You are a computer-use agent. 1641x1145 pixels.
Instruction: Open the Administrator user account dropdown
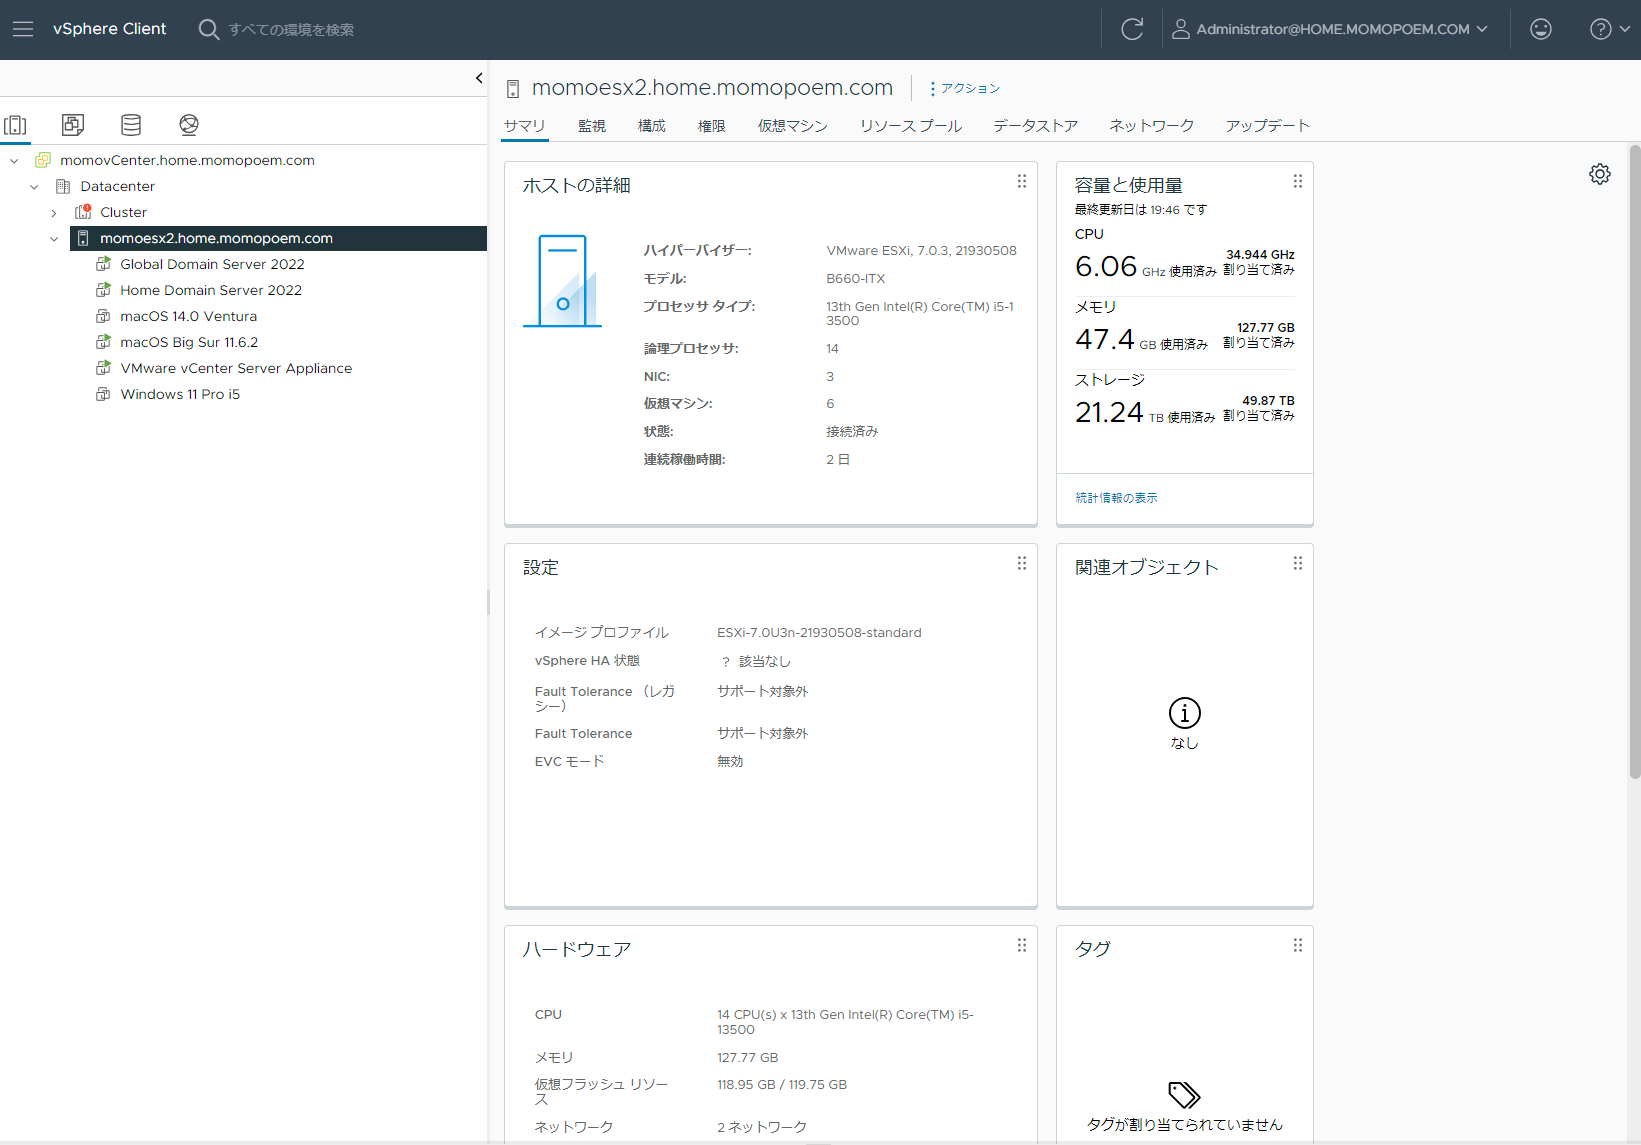point(1330,29)
